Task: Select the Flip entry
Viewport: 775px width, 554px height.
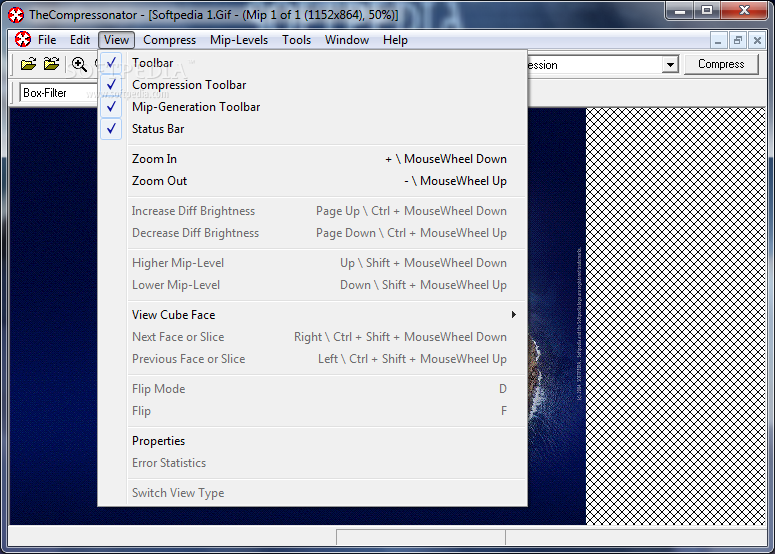Action: 313,411
